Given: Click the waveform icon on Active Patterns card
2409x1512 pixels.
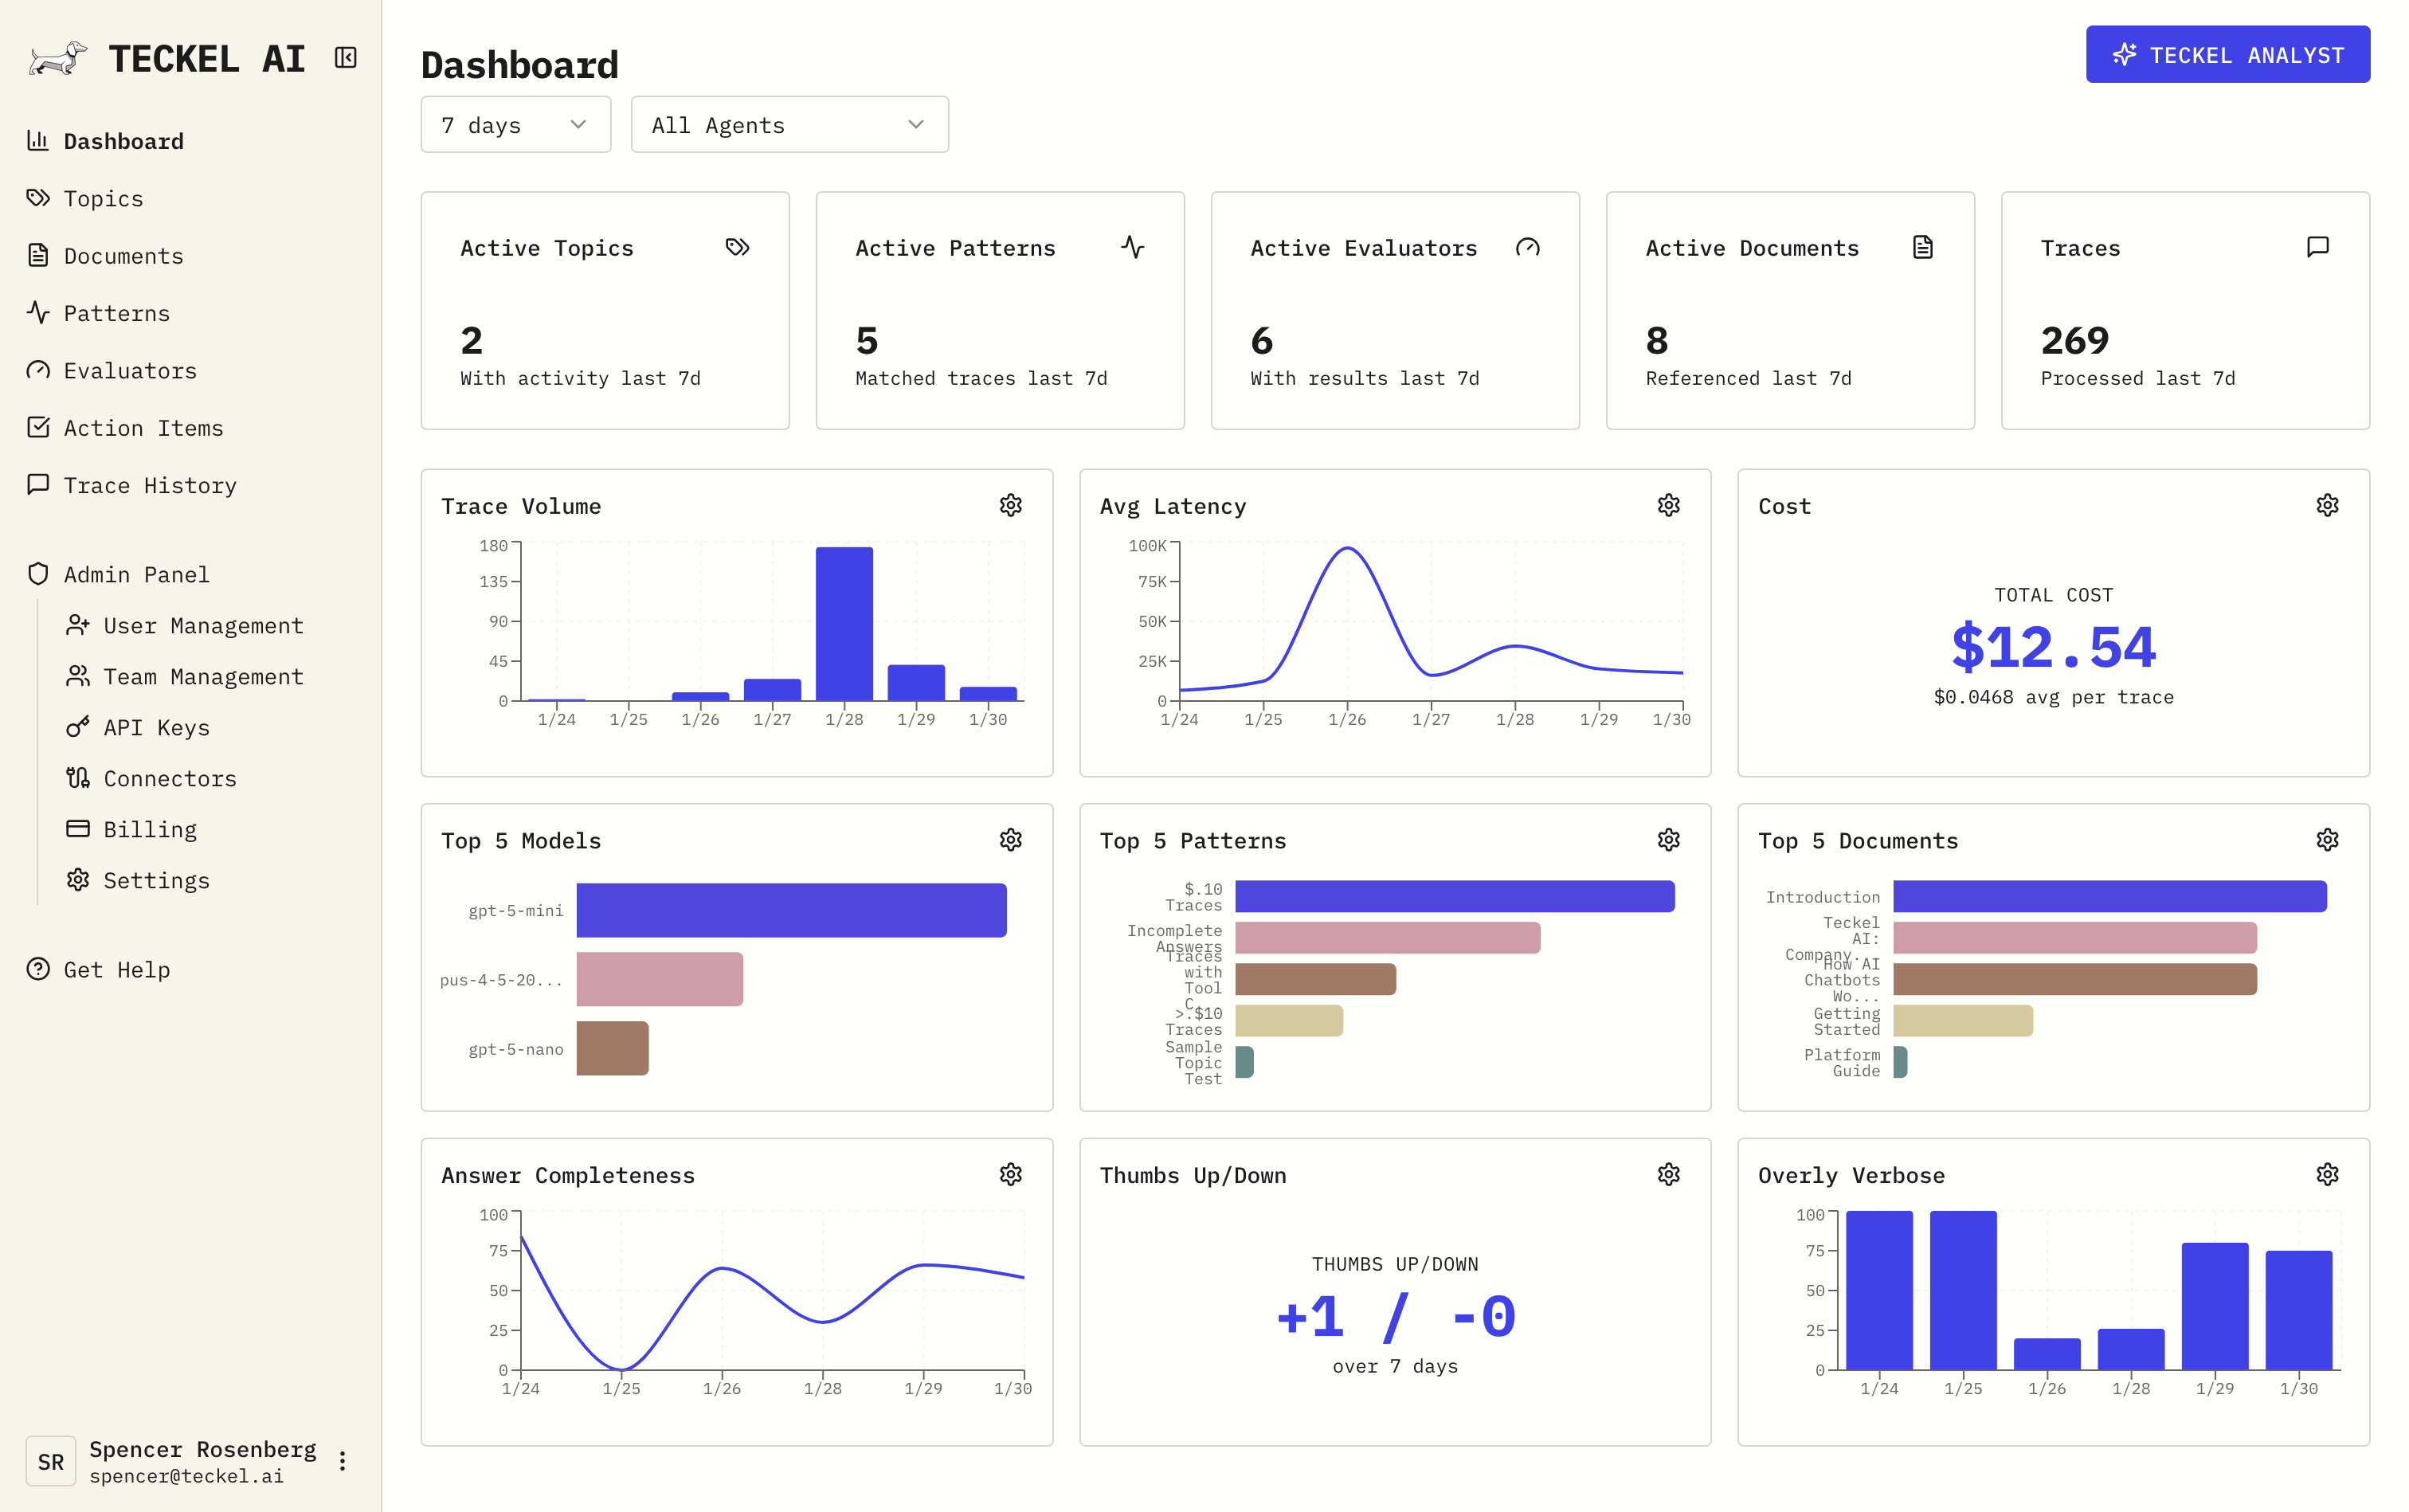Looking at the screenshot, I should [1133, 247].
